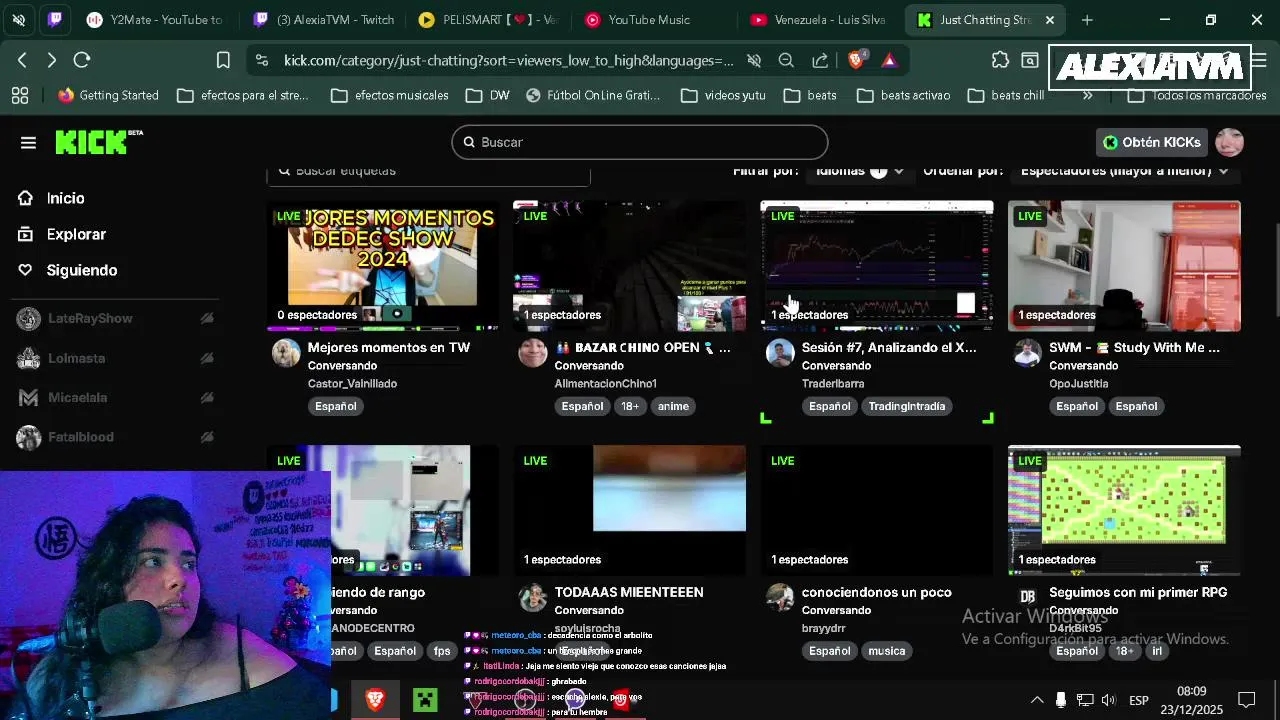The image size is (1280, 720).
Task: Open a new browser tab
Action: (1087, 20)
